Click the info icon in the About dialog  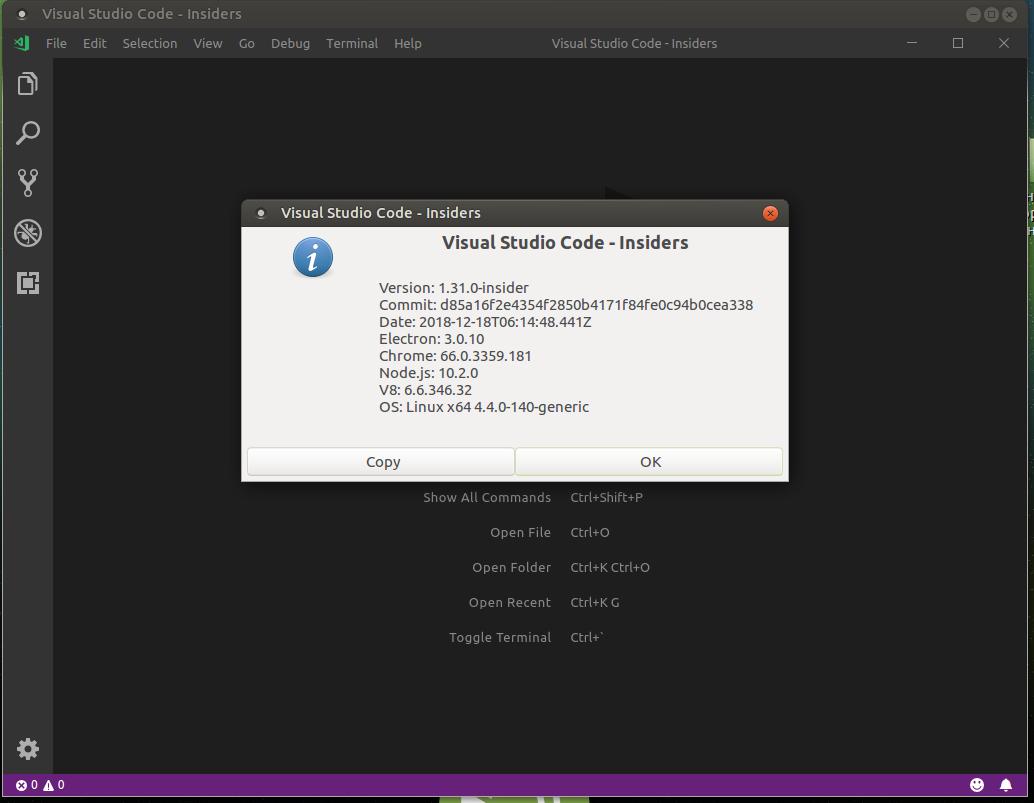click(x=312, y=257)
